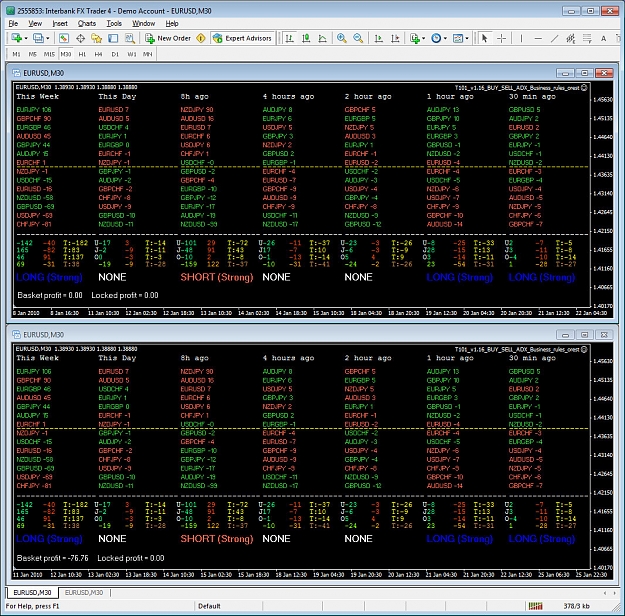Viewport: 625px width, 616px height.
Task: Click the 378/3 kb traffic indicator
Action: click(576, 606)
